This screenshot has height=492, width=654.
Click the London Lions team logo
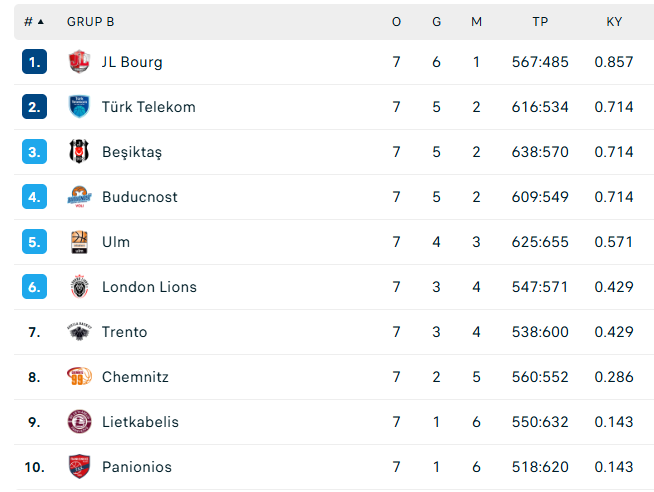(79, 287)
